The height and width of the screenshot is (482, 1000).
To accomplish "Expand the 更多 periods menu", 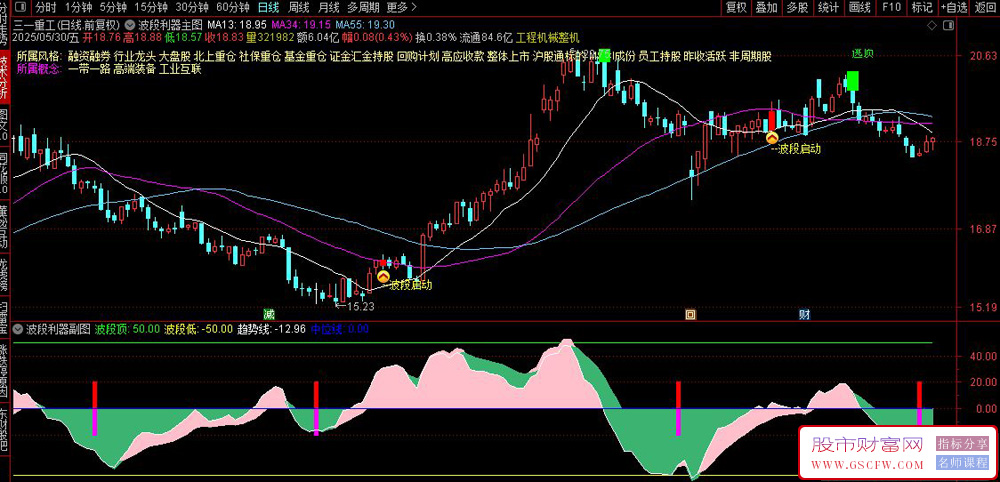I will coord(402,8).
